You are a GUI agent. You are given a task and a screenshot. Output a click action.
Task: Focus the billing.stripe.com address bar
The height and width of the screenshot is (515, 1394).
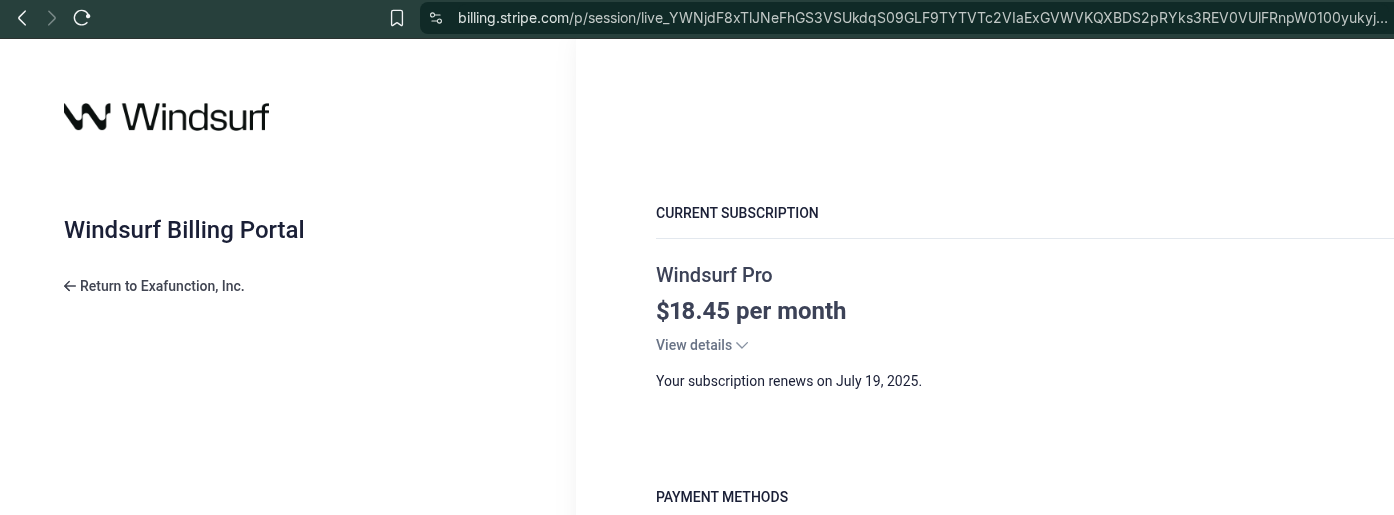pos(905,18)
